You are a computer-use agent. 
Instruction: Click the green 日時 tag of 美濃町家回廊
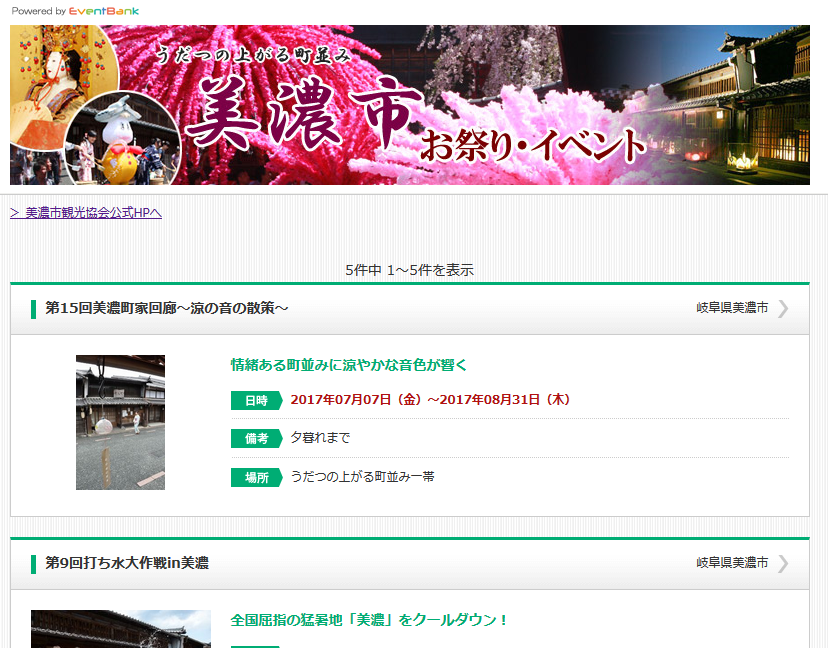click(257, 400)
